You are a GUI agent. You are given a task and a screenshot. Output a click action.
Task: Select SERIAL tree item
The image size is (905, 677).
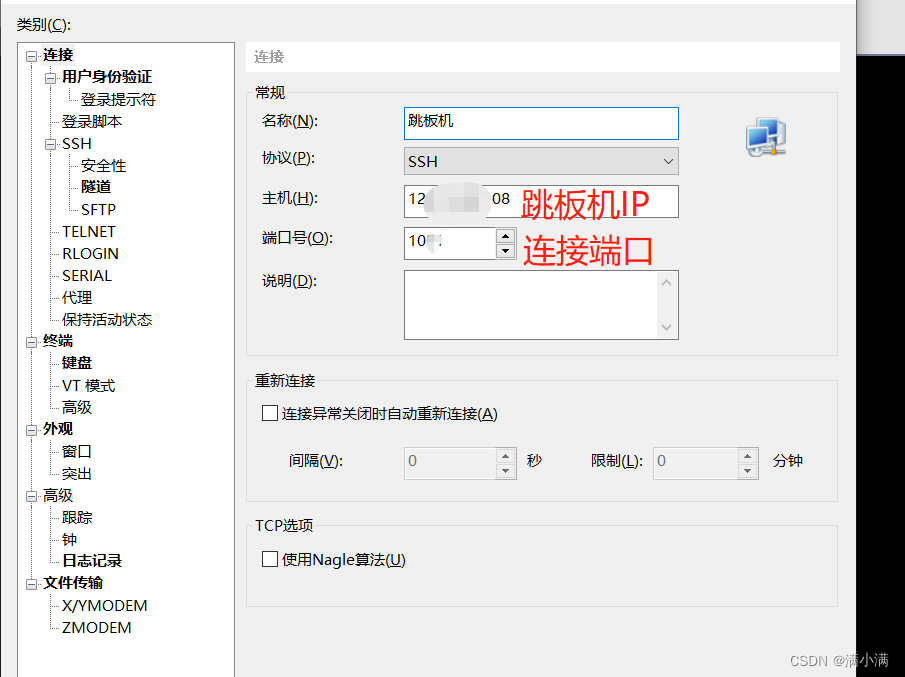click(87, 275)
